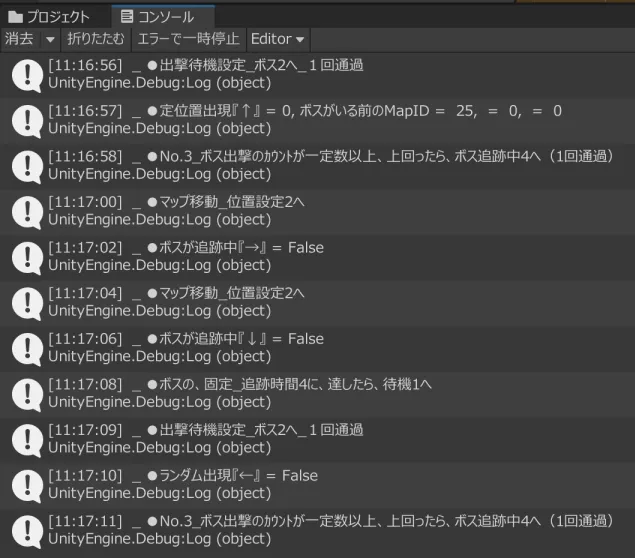This screenshot has height=558, width=635.
Task: Click the log icon for the 11:17:02 entry
Action: (x=27, y=258)
